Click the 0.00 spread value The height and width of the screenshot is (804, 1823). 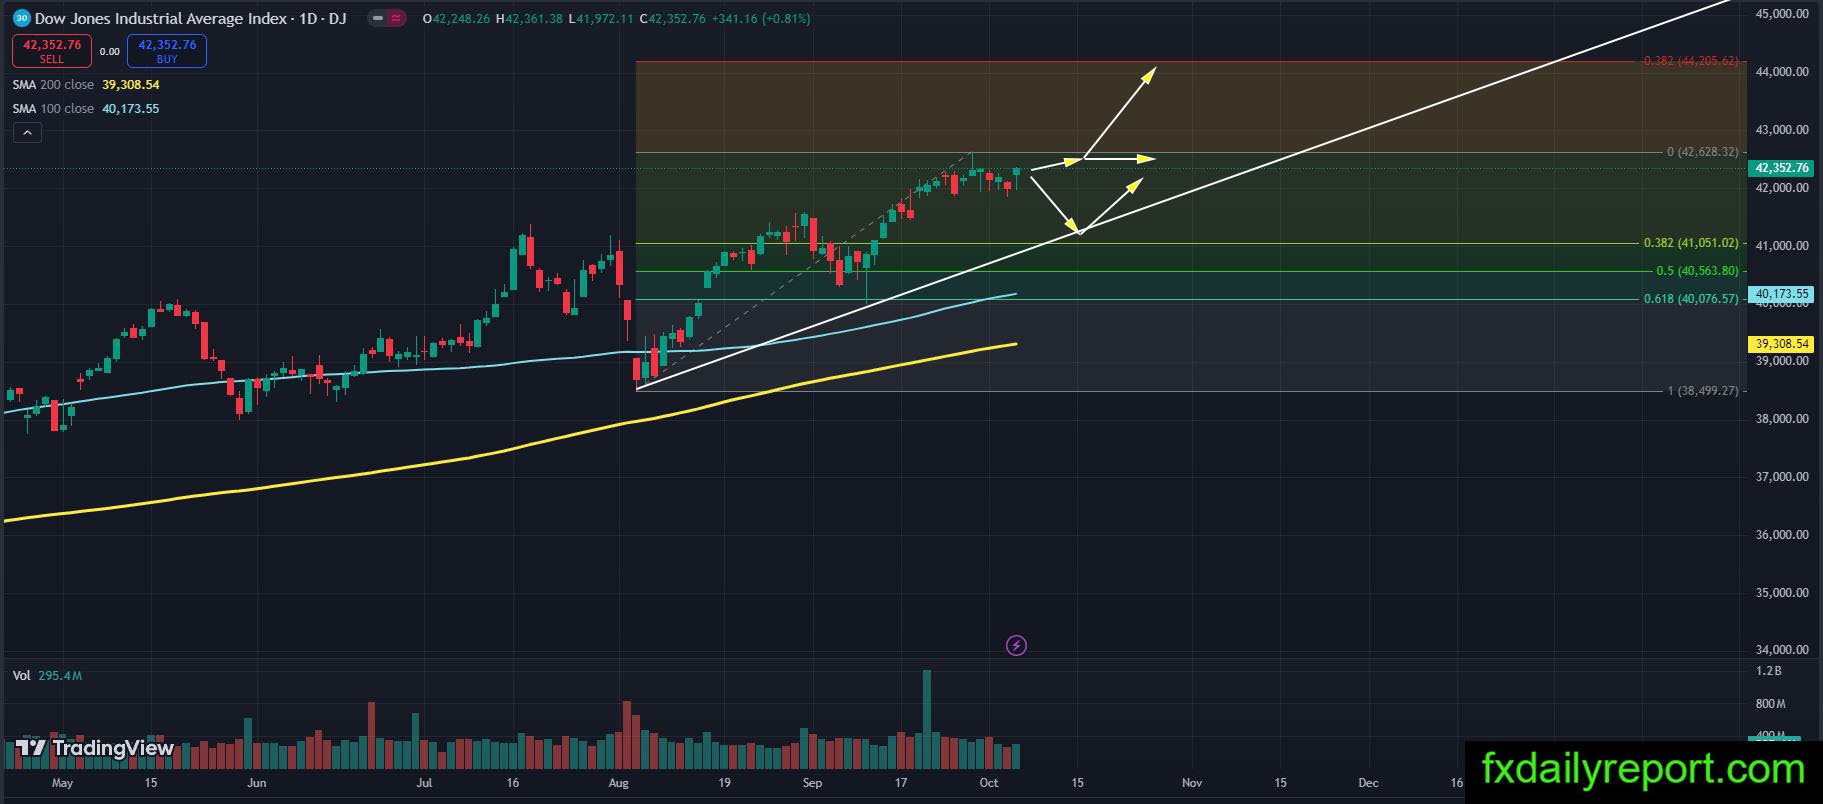click(x=110, y=52)
